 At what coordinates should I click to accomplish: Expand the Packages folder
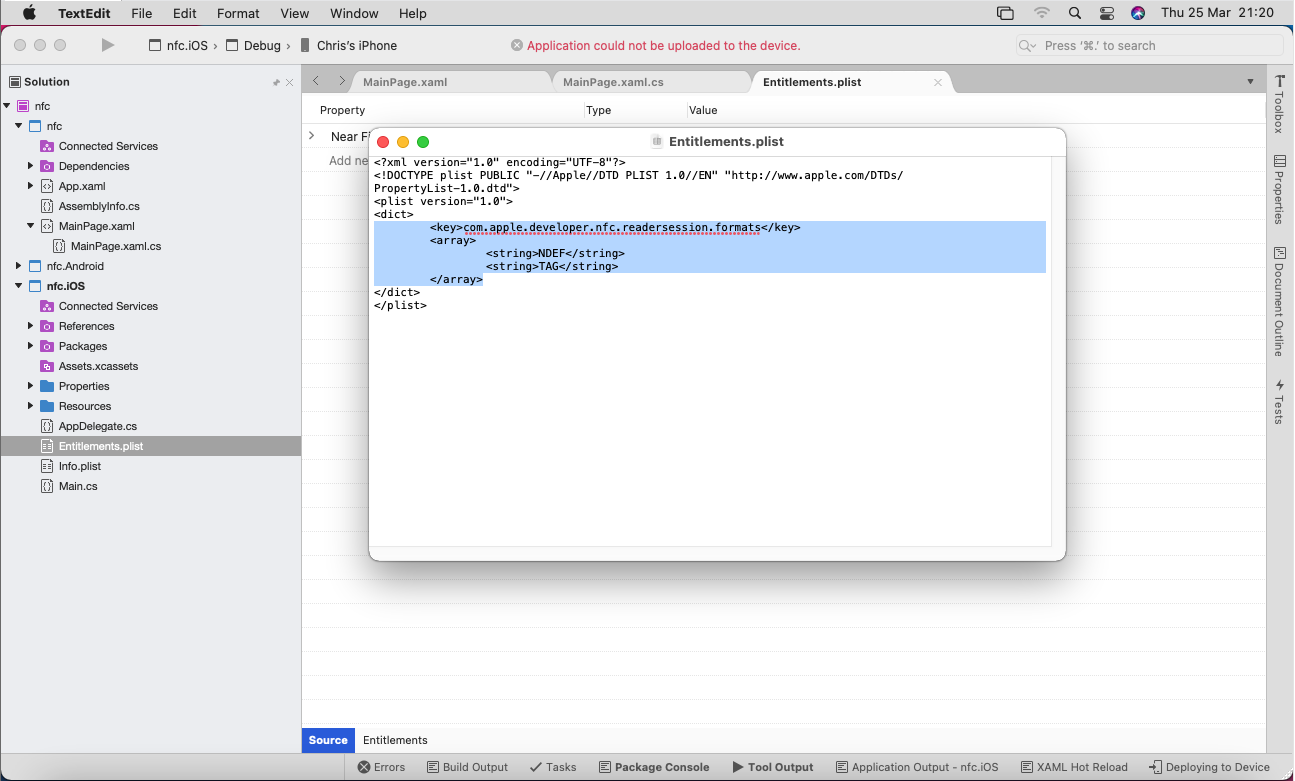[x=31, y=346]
